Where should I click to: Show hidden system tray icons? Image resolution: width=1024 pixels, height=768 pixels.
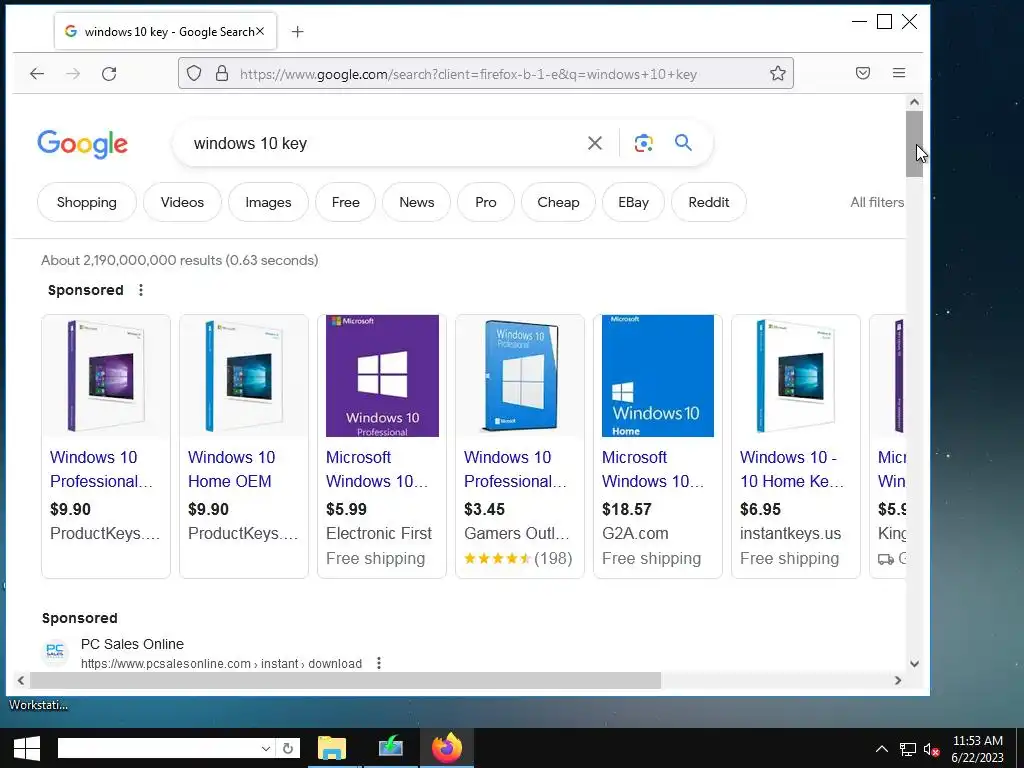coord(882,749)
